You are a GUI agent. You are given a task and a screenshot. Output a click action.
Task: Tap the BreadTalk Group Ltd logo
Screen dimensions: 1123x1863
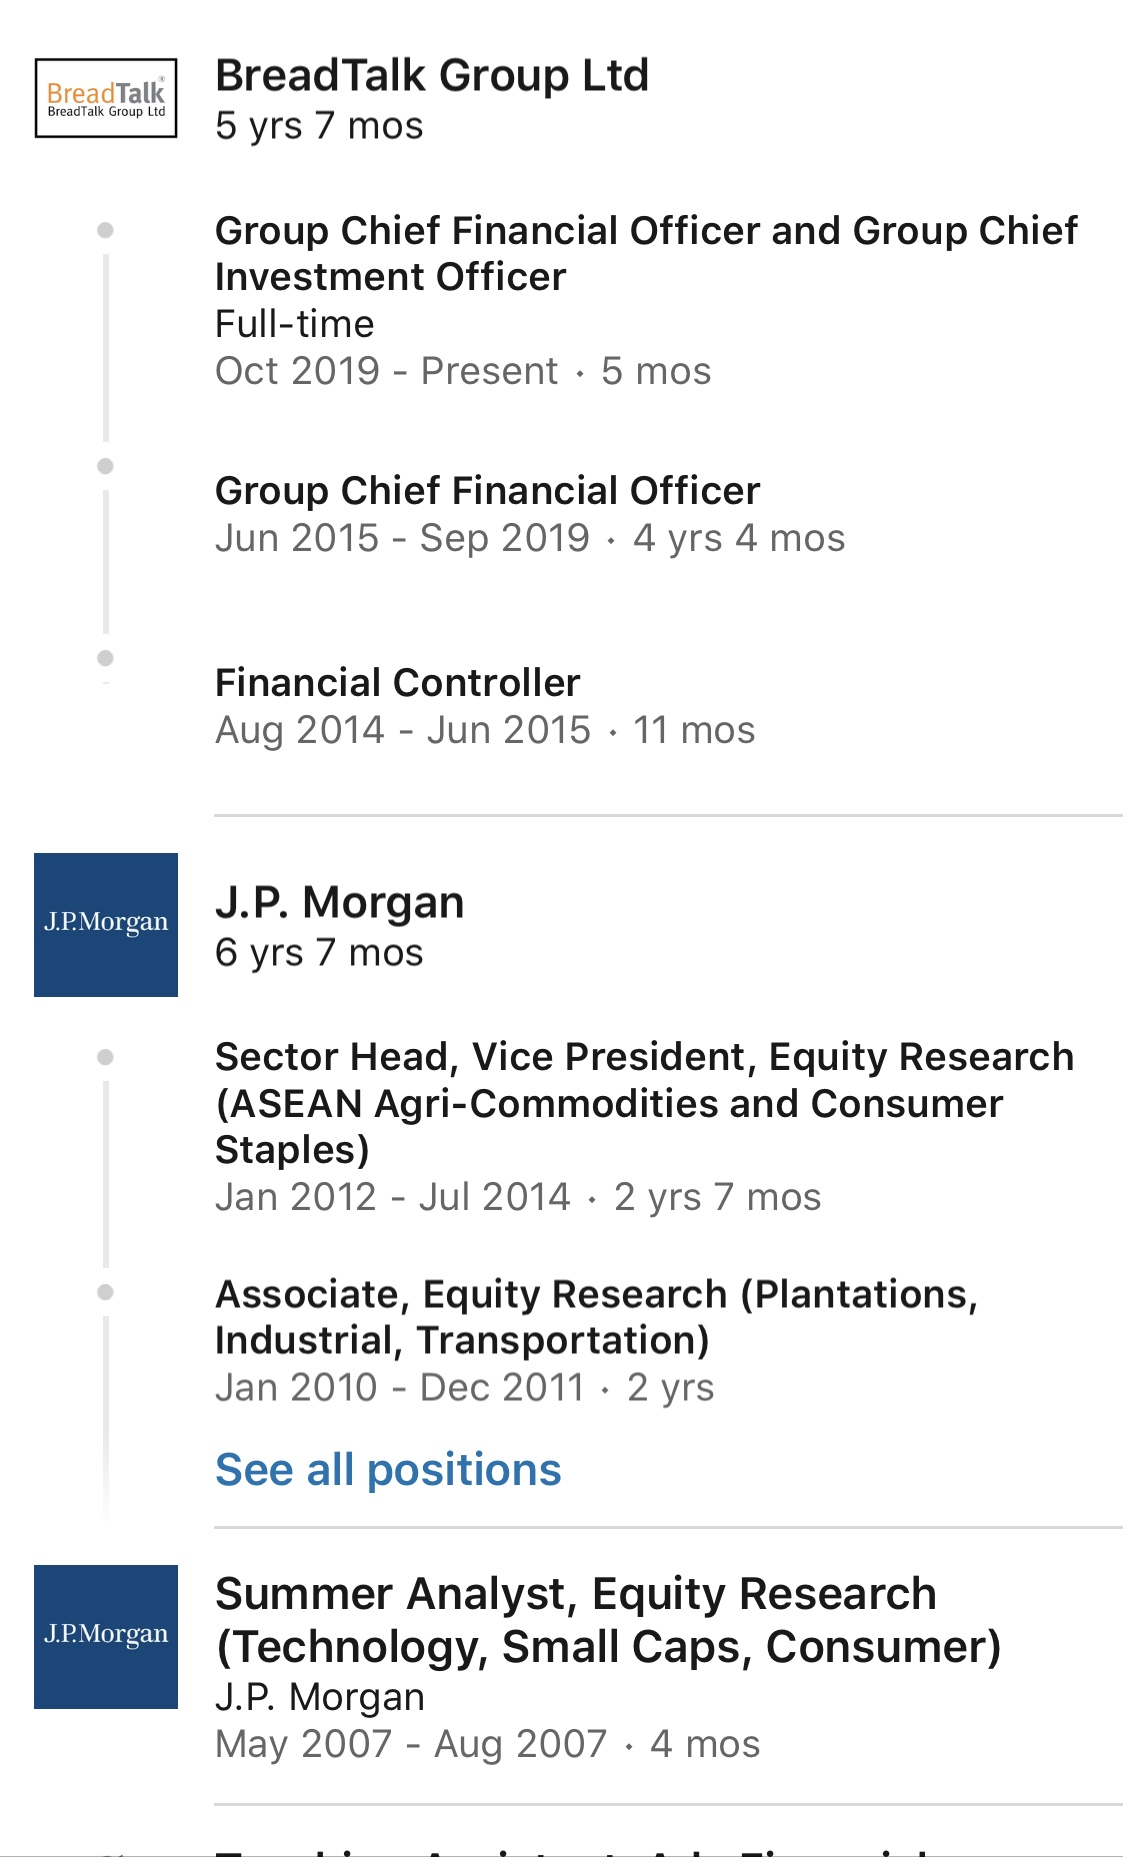[x=106, y=98]
